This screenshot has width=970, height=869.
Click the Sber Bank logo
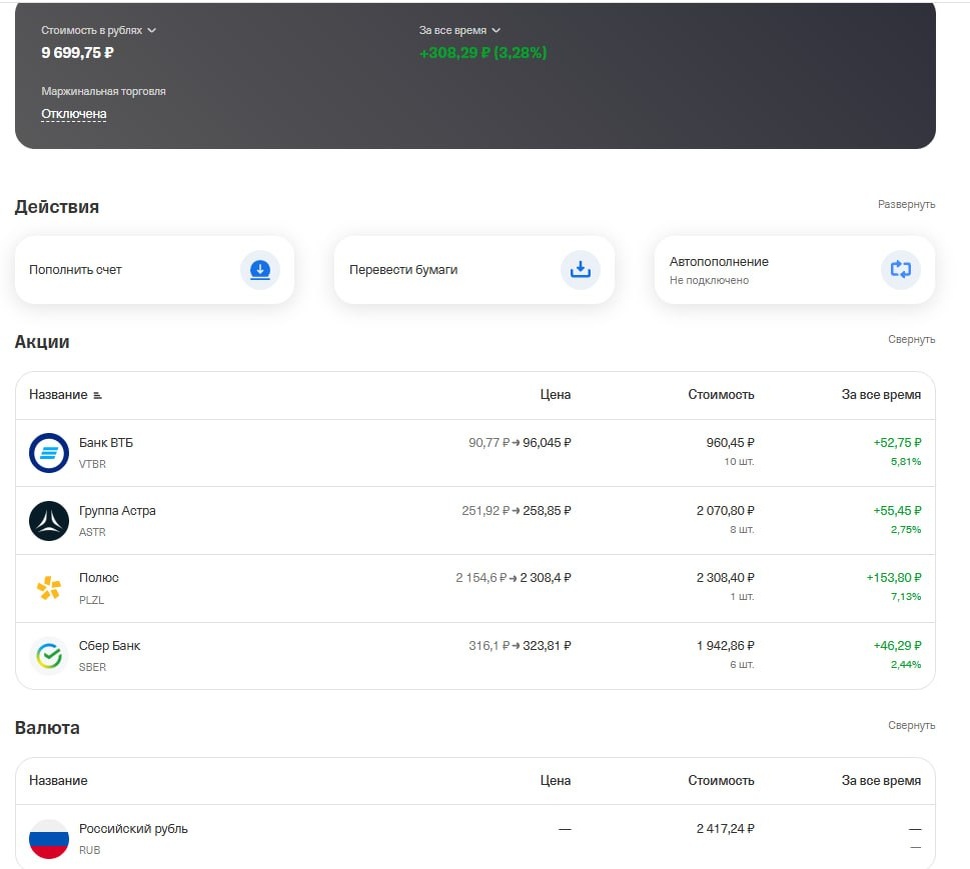pos(49,656)
